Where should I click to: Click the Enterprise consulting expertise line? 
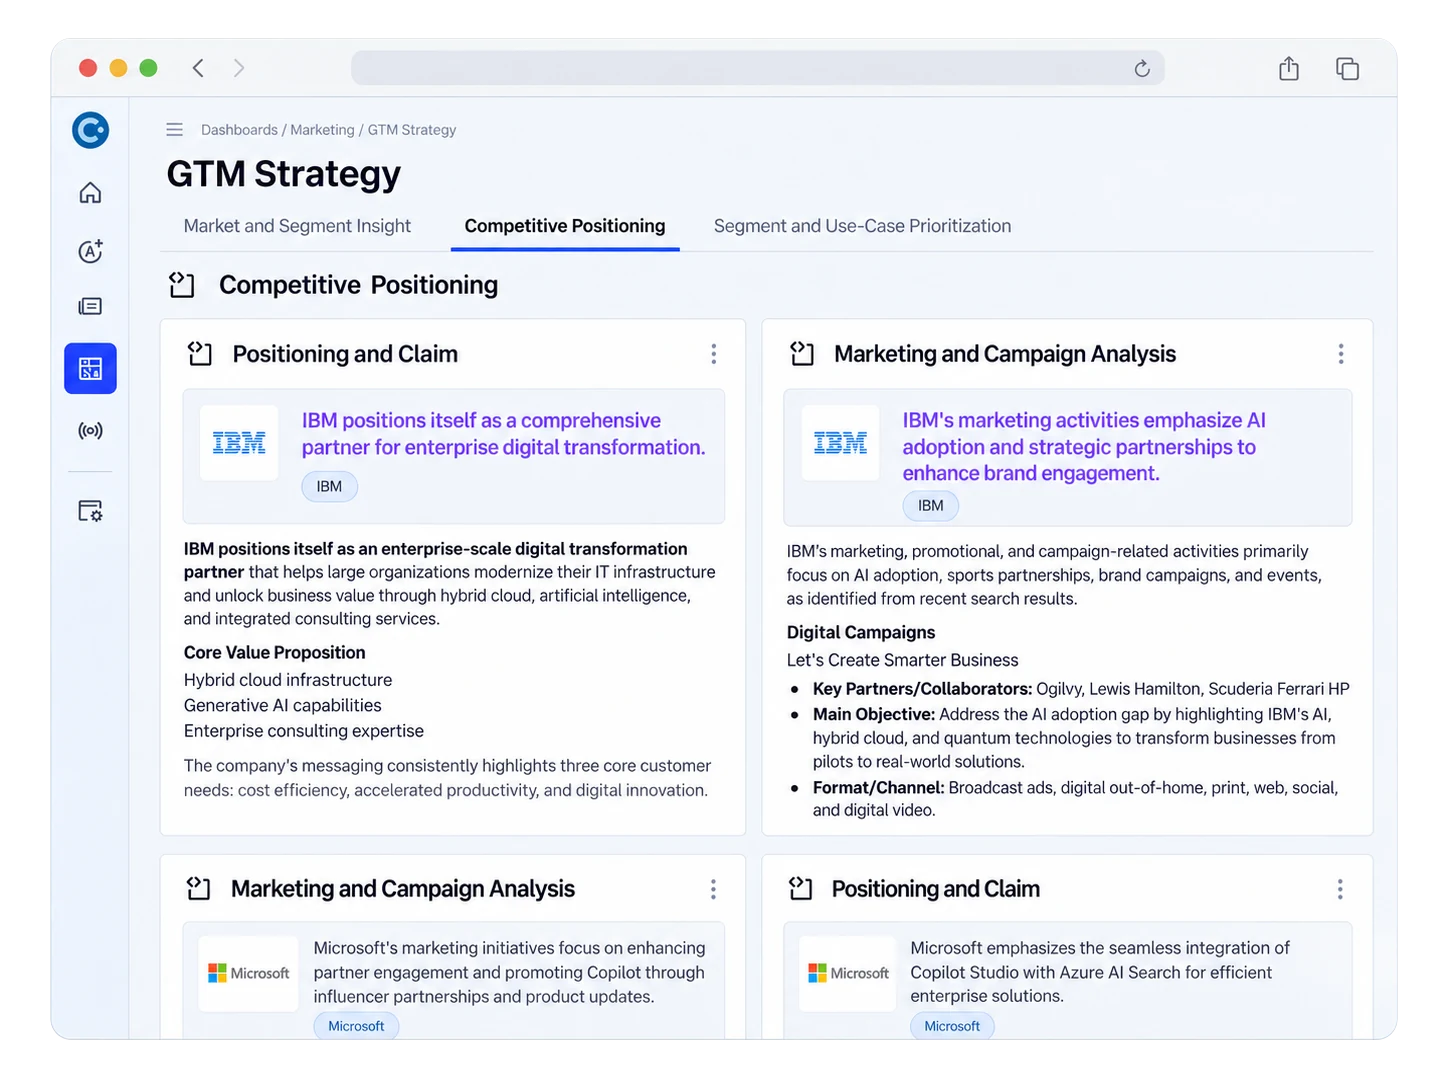point(303,731)
